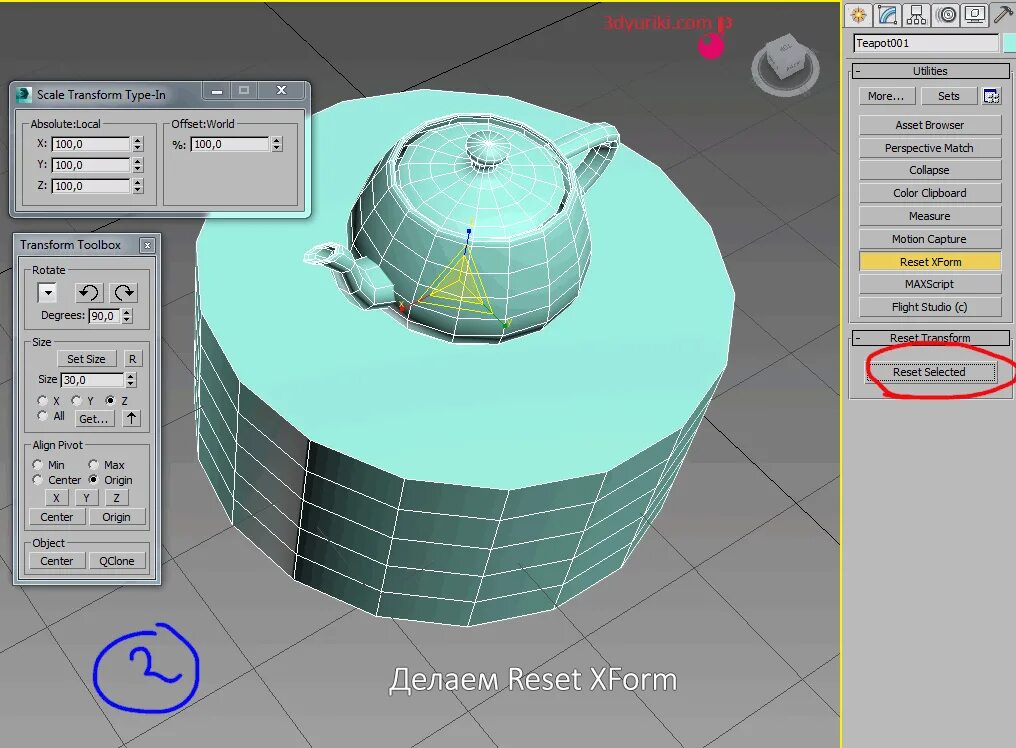This screenshot has height=748, width=1016.
Task: Open the rotate axis dropdown in Transform Toolbox
Action: coord(47,293)
